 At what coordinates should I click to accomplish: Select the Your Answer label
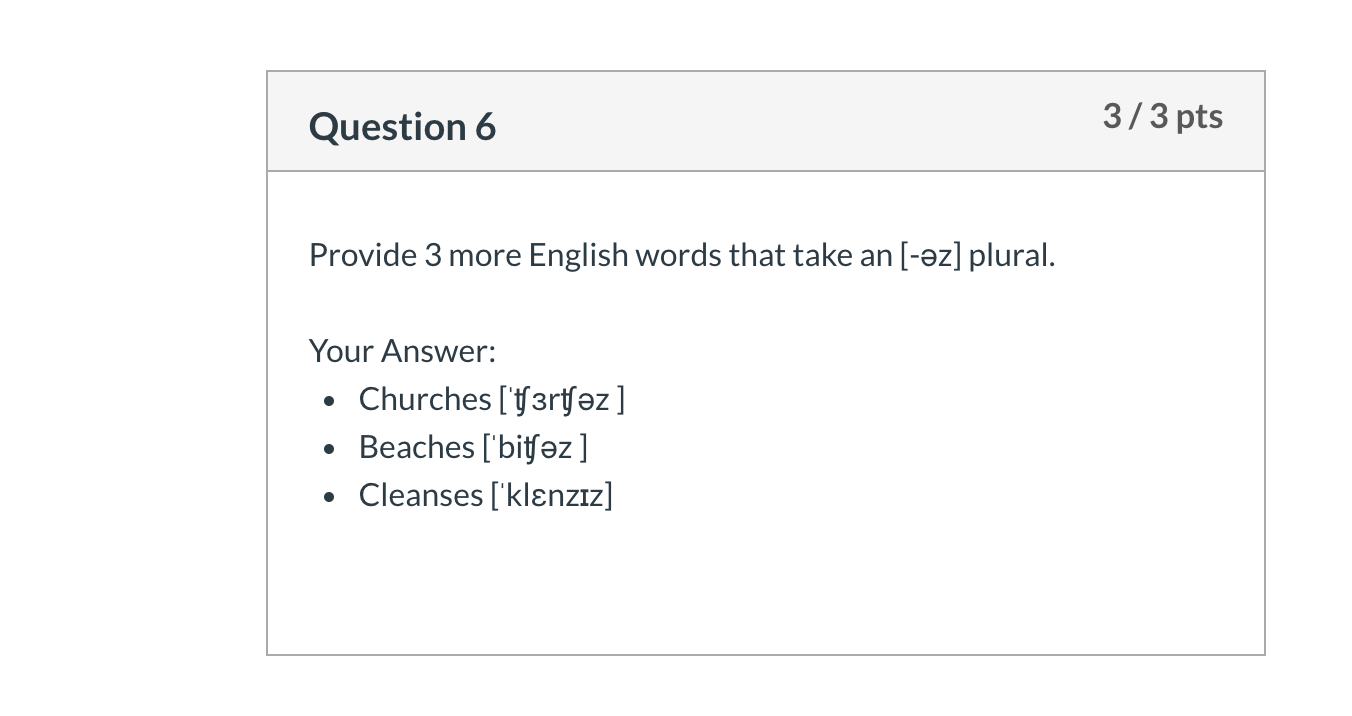(x=402, y=351)
